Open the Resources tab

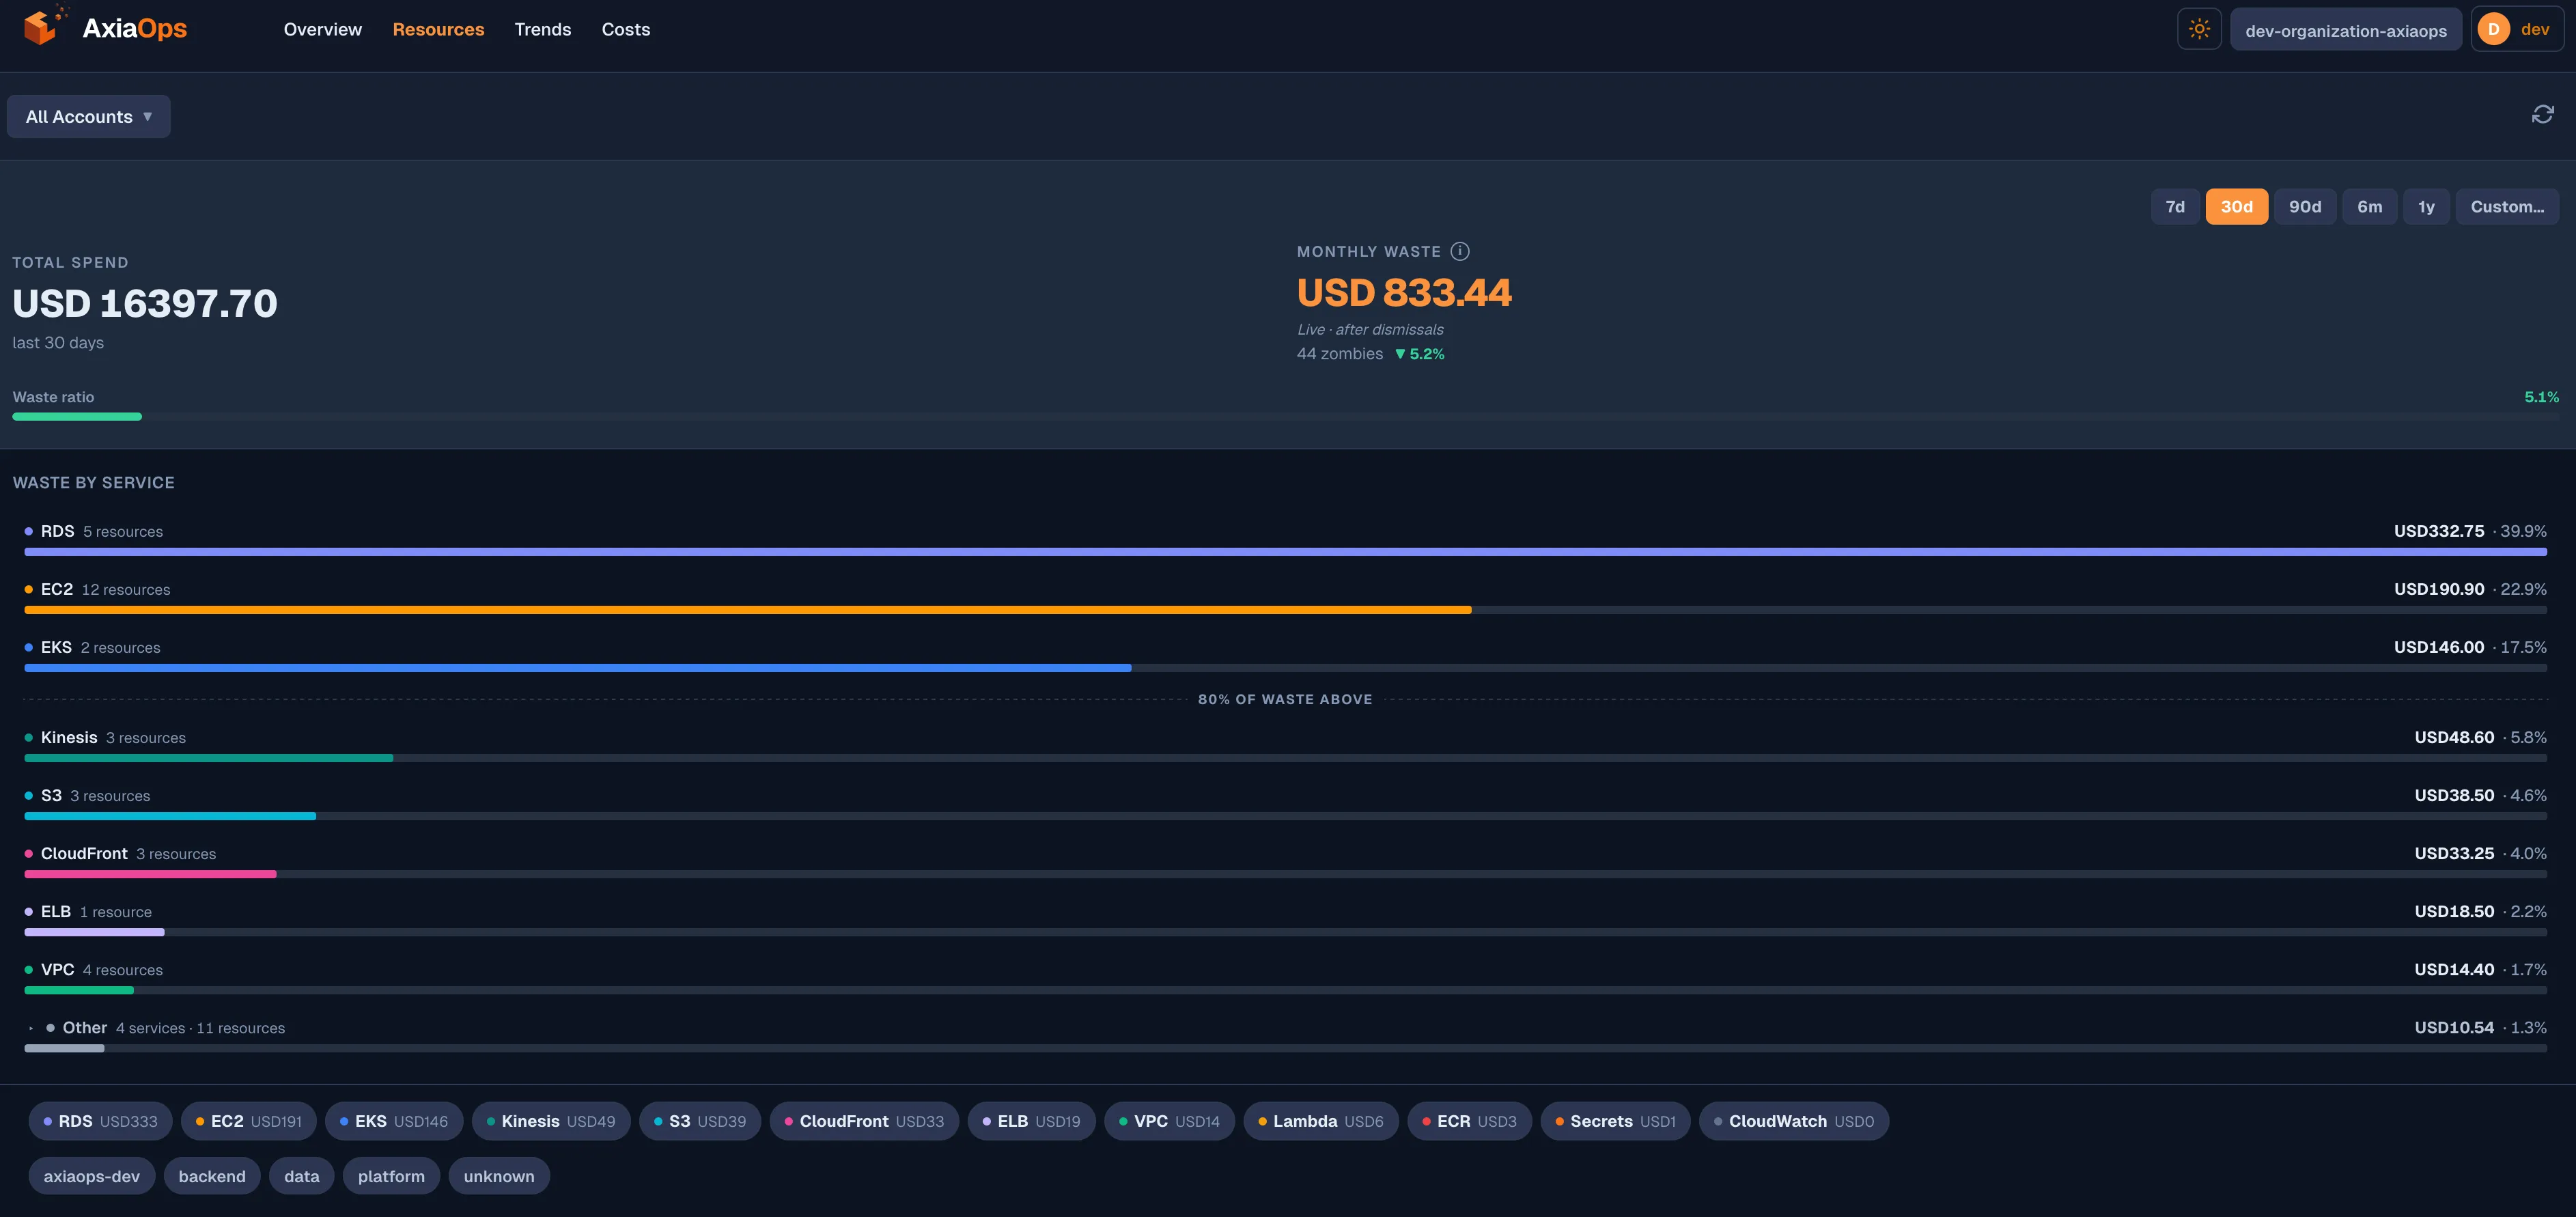438,29
